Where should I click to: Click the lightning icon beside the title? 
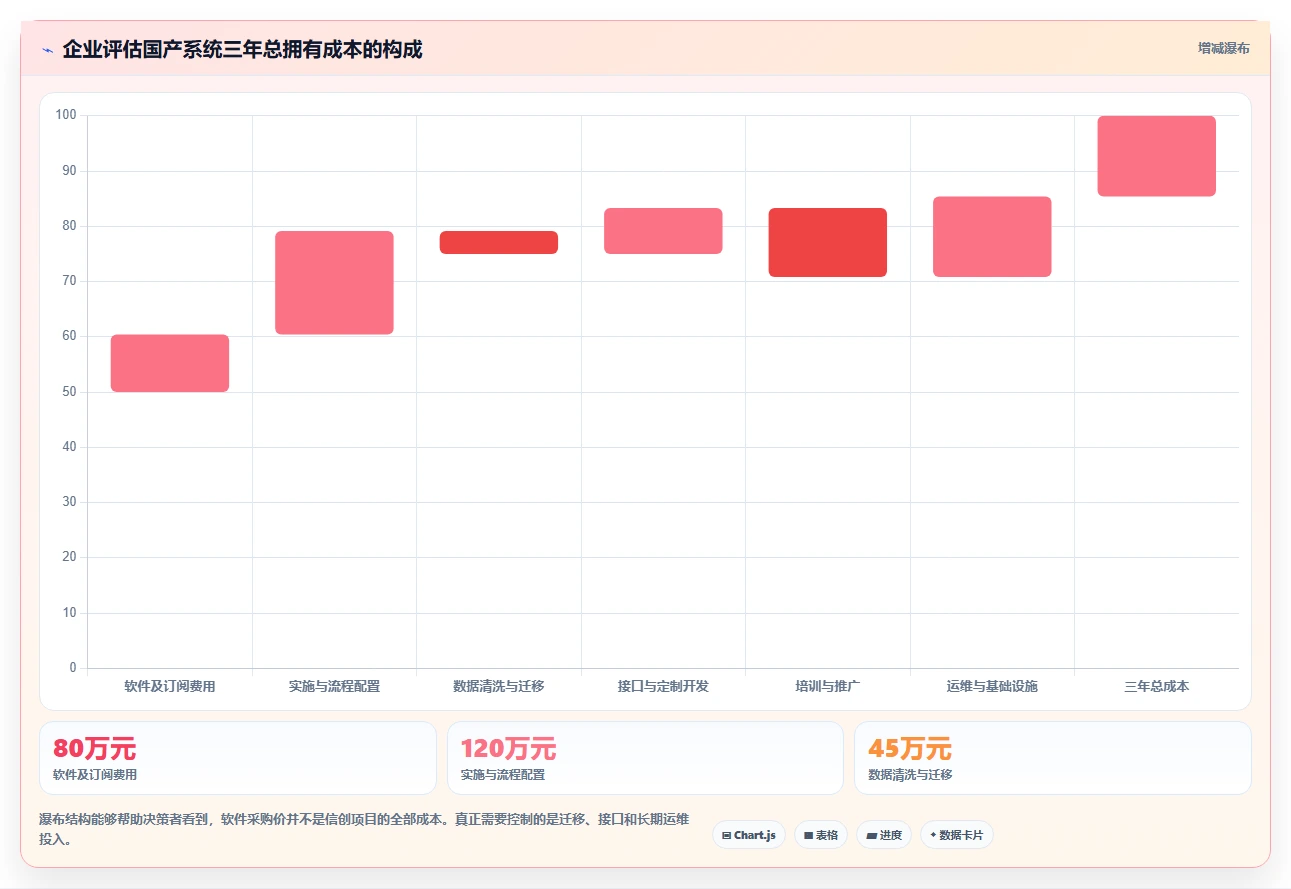[x=47, y=50]
